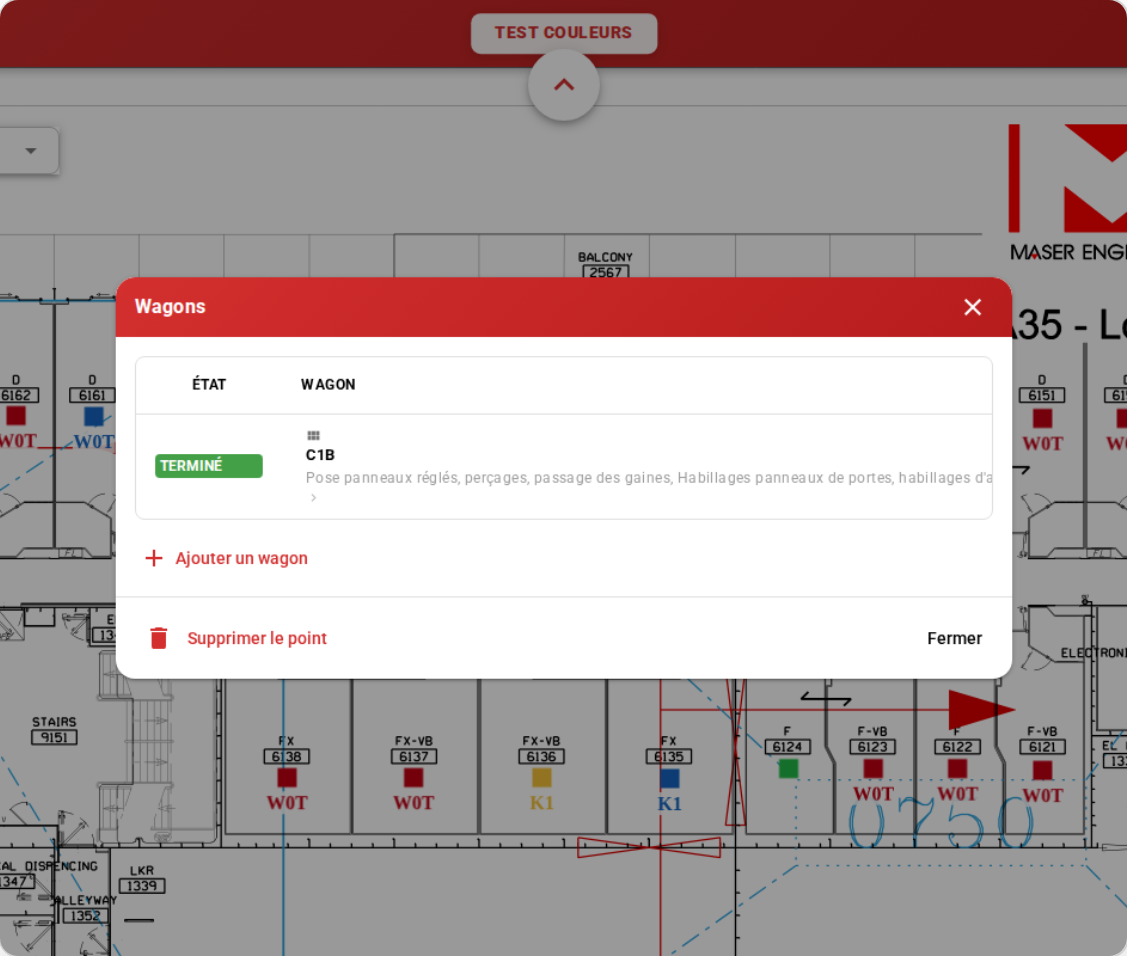Click the red marker under room 6151
1127x956 pixels.
1042,418
